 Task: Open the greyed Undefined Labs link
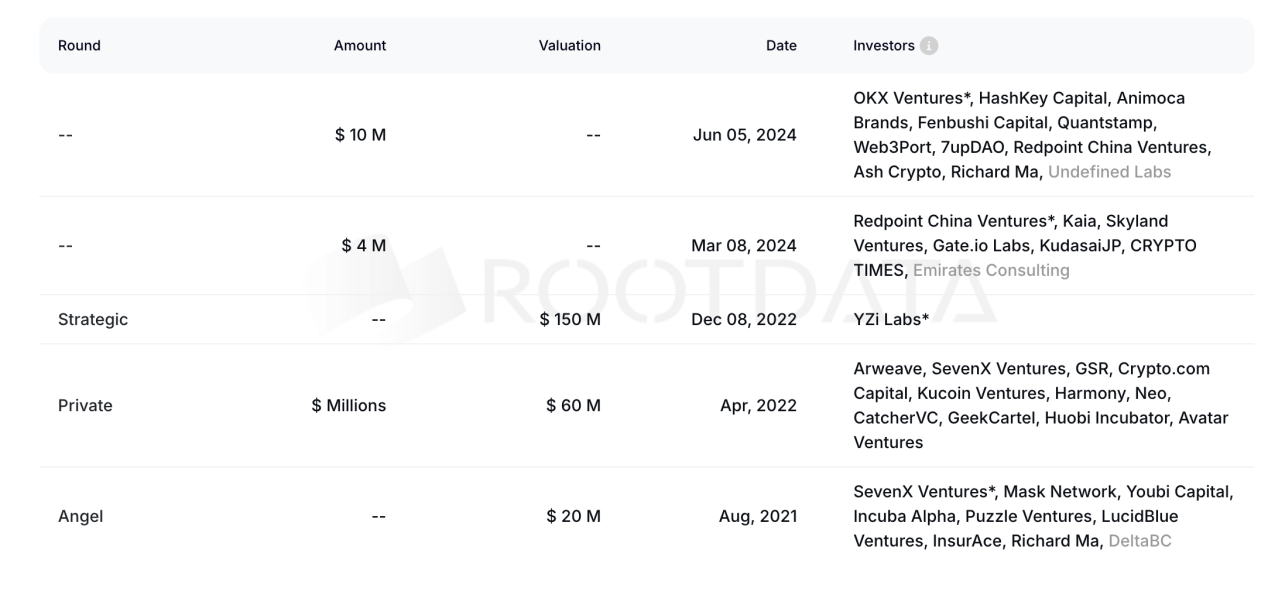pos(1109,172)
